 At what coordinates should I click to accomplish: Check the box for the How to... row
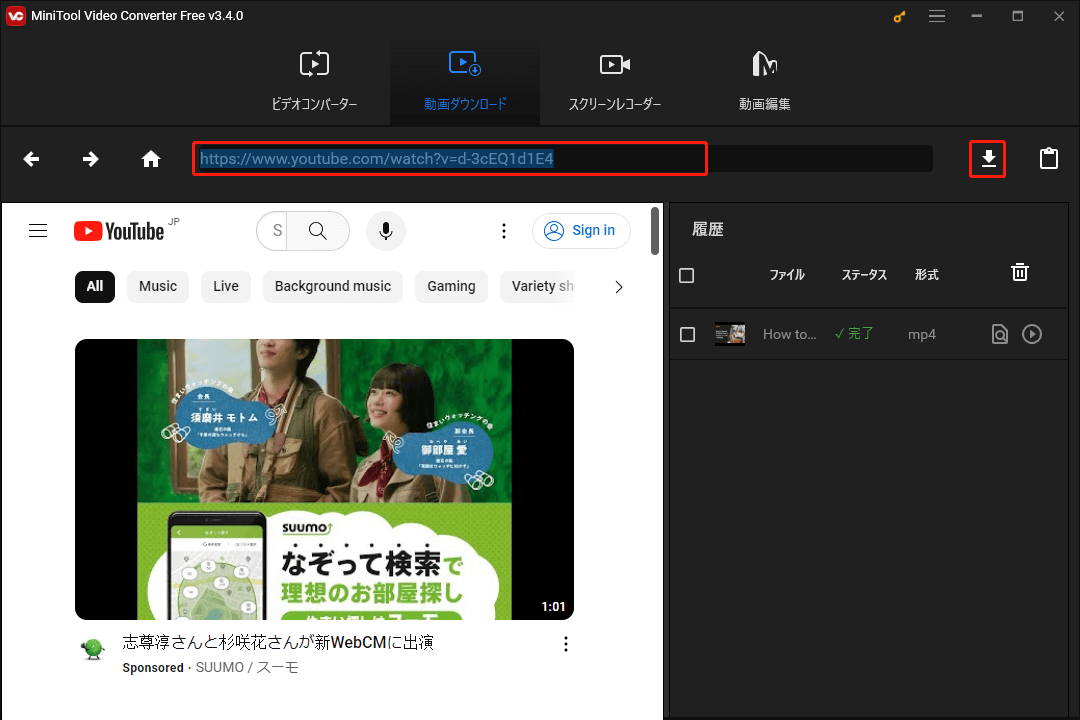click(x=687, y=334)
